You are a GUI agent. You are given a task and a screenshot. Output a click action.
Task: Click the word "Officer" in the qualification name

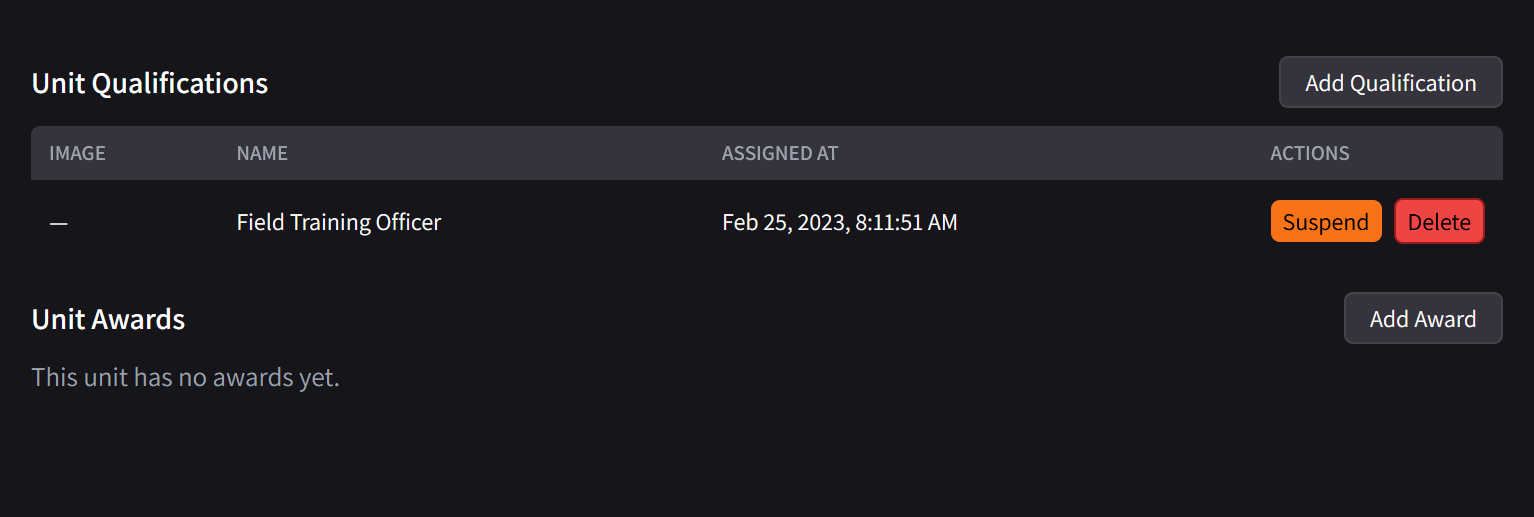point(406,222)
